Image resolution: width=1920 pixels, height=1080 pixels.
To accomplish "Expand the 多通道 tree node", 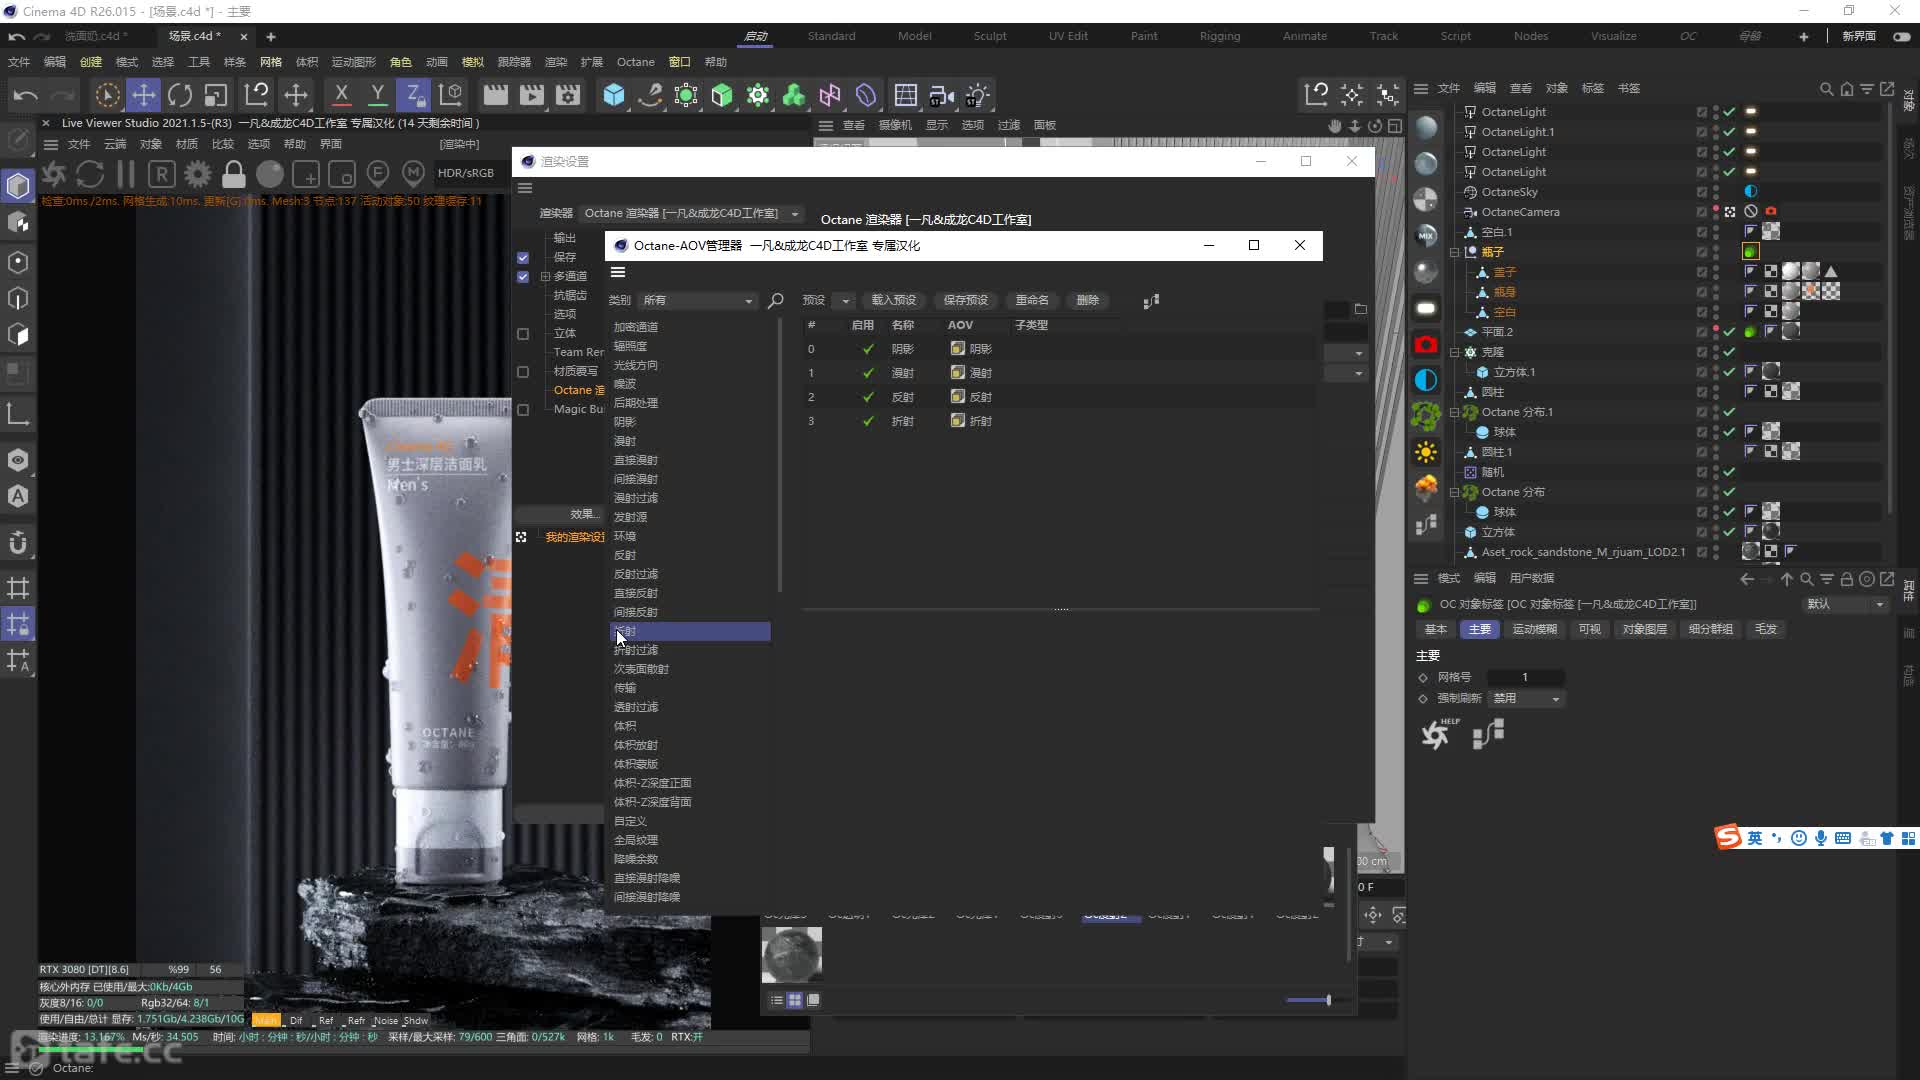I will click(545, 277).
